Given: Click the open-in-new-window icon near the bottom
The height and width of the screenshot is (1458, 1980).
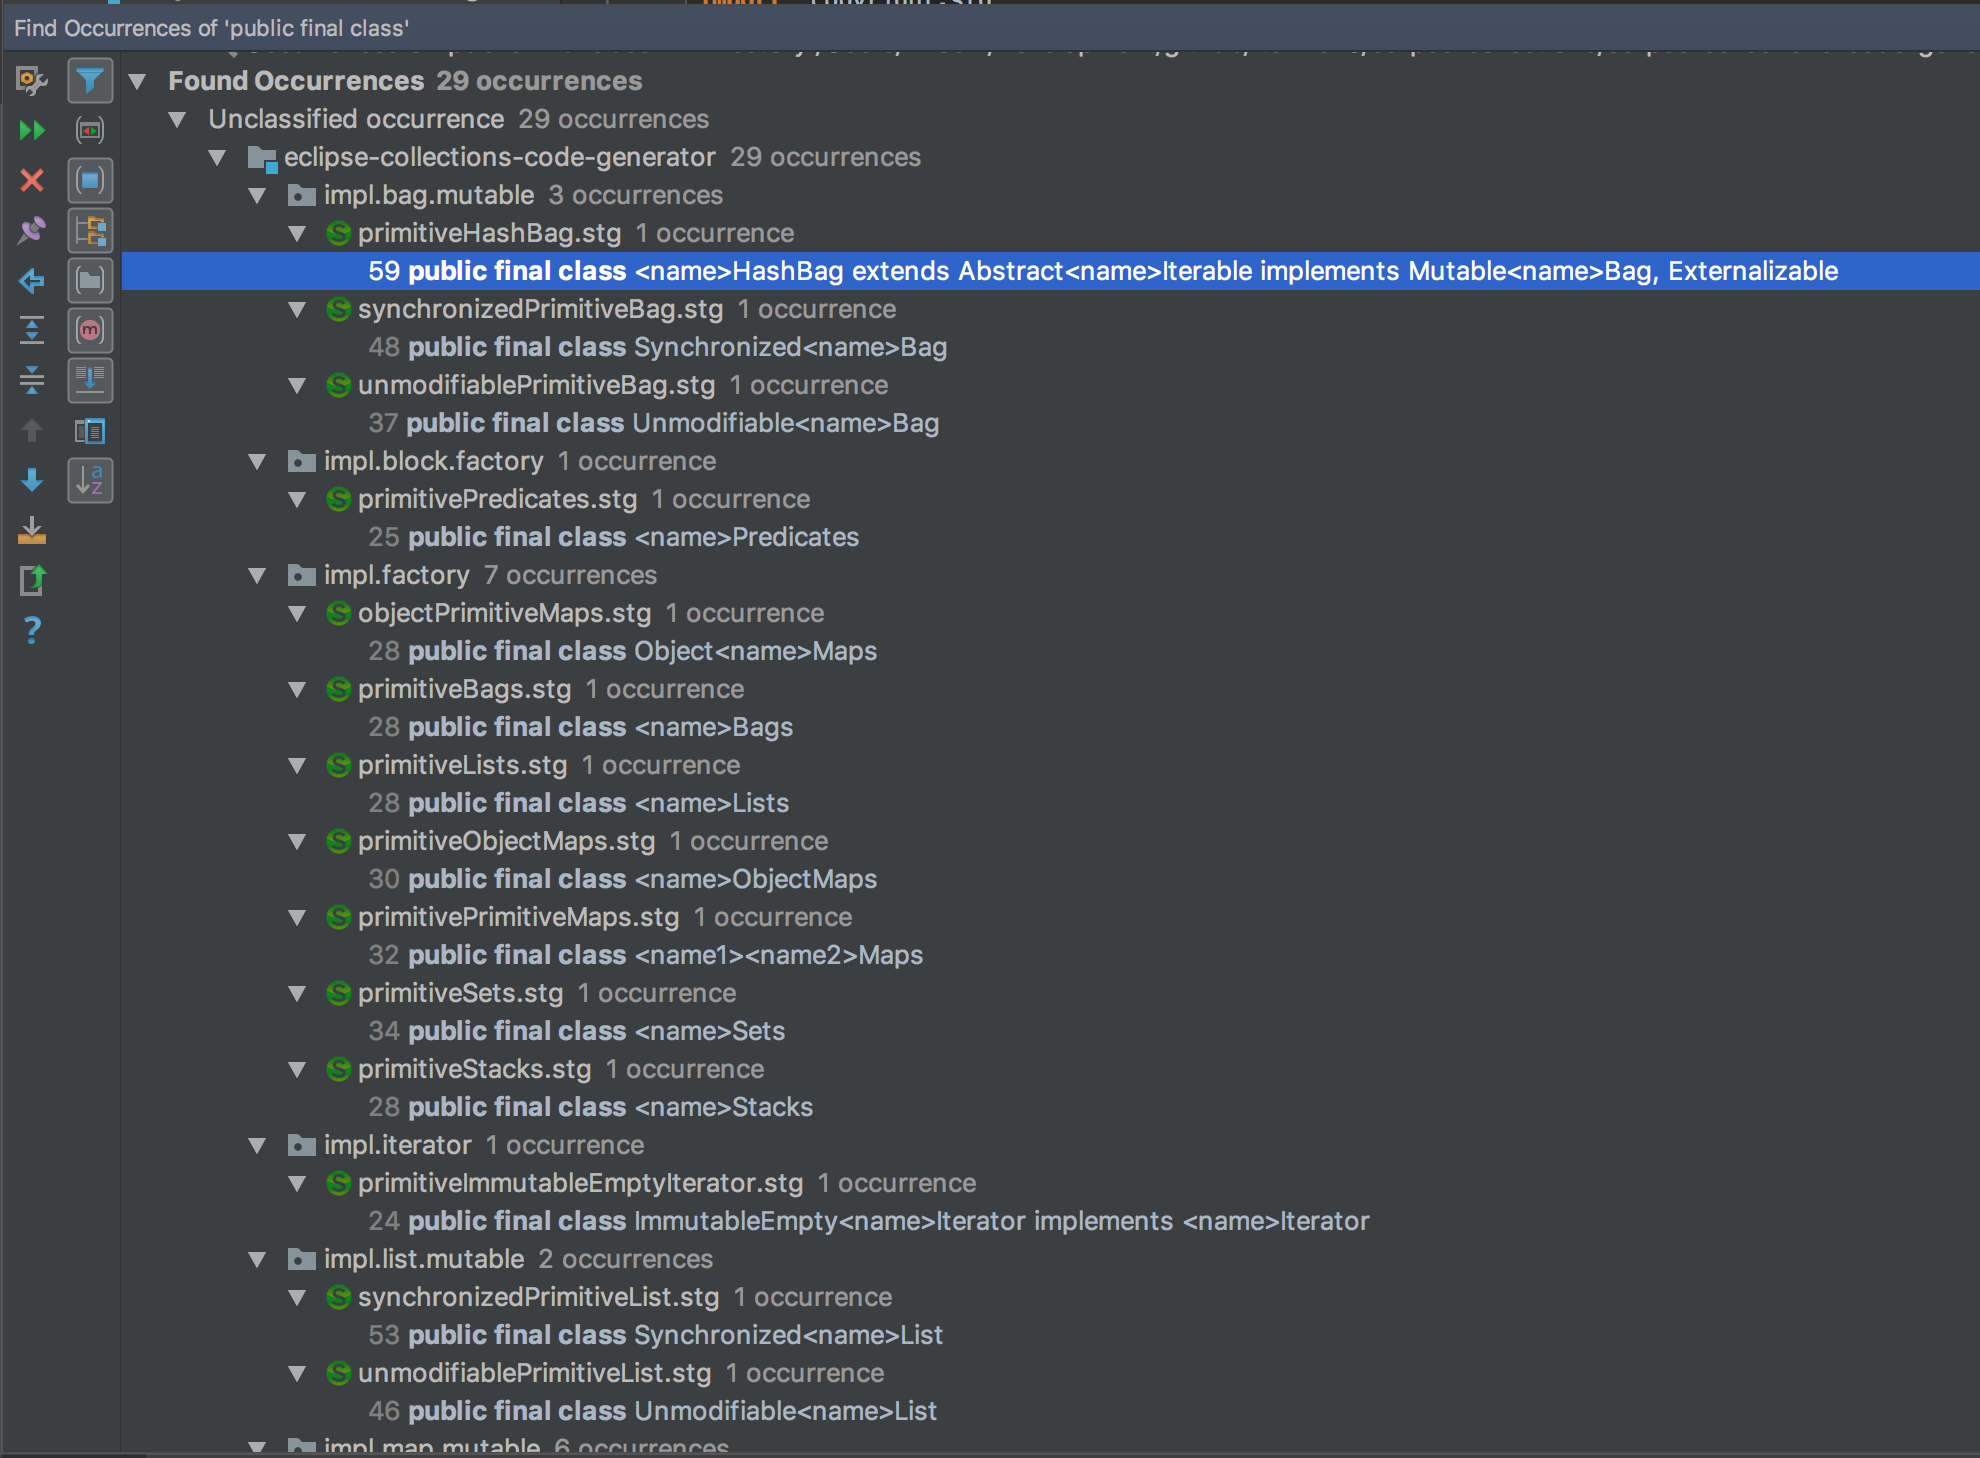Looking at the screenshot, I should (x=33, y=581).
